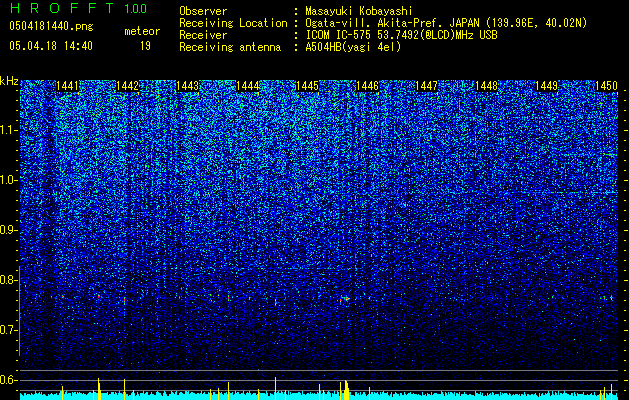
Task: Click the meteor count label
Action: pos(142,31)
